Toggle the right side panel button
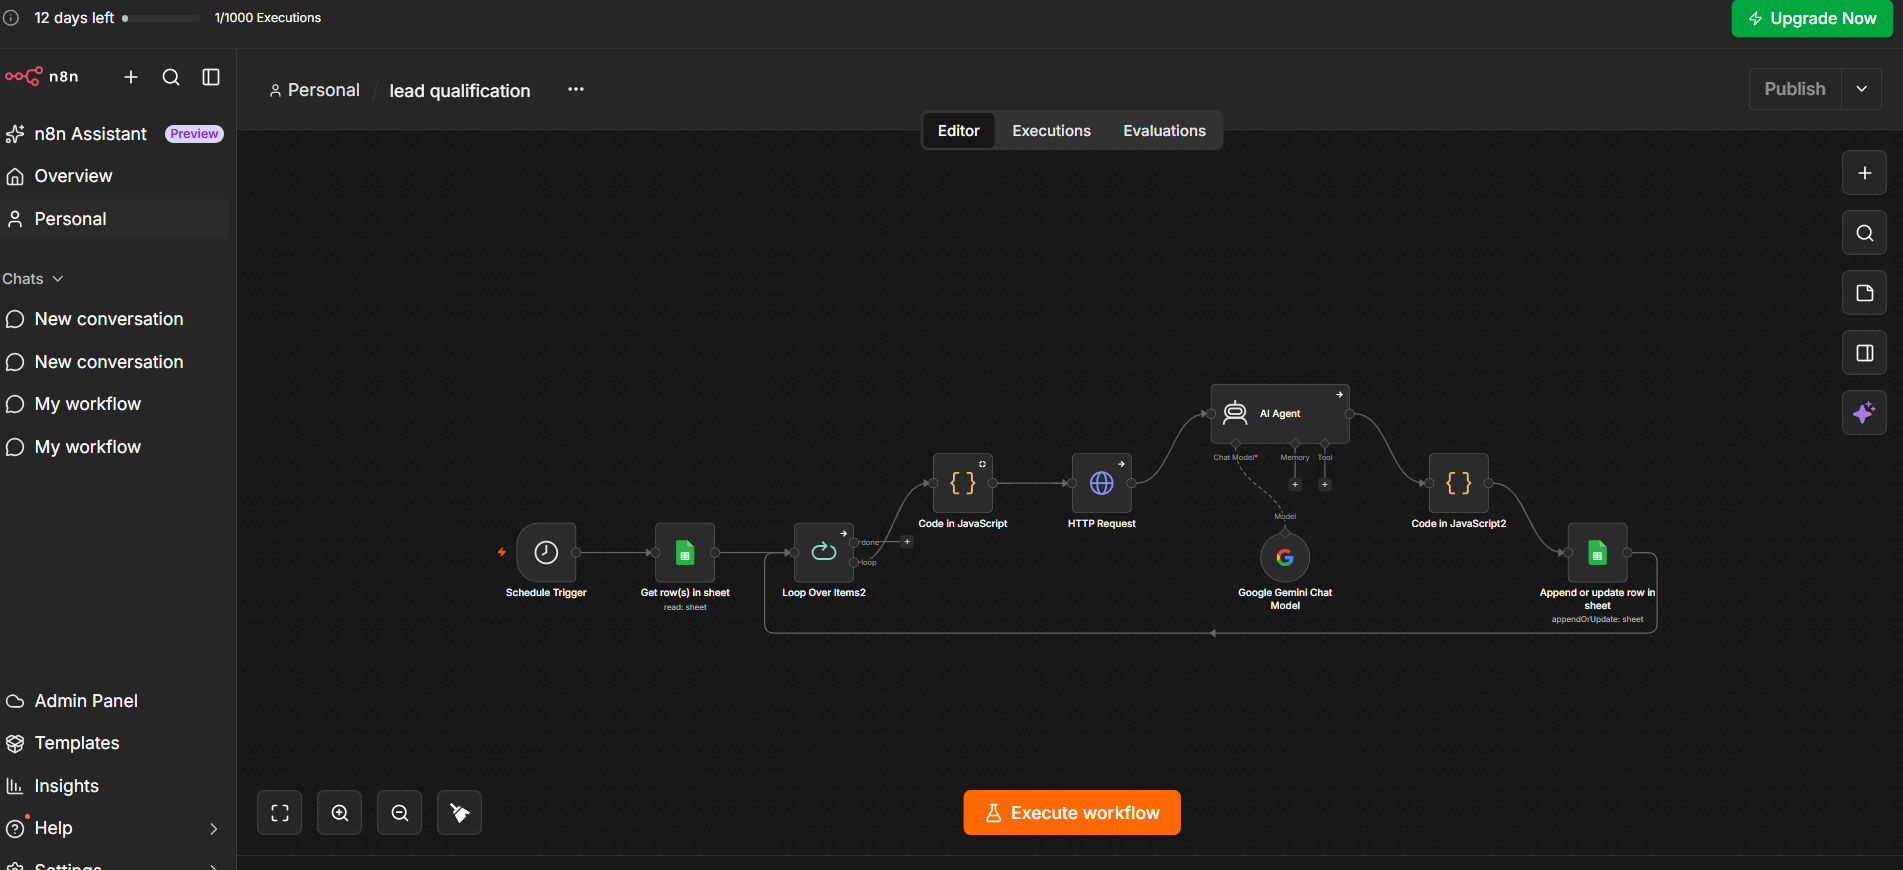 (1864, 353)
